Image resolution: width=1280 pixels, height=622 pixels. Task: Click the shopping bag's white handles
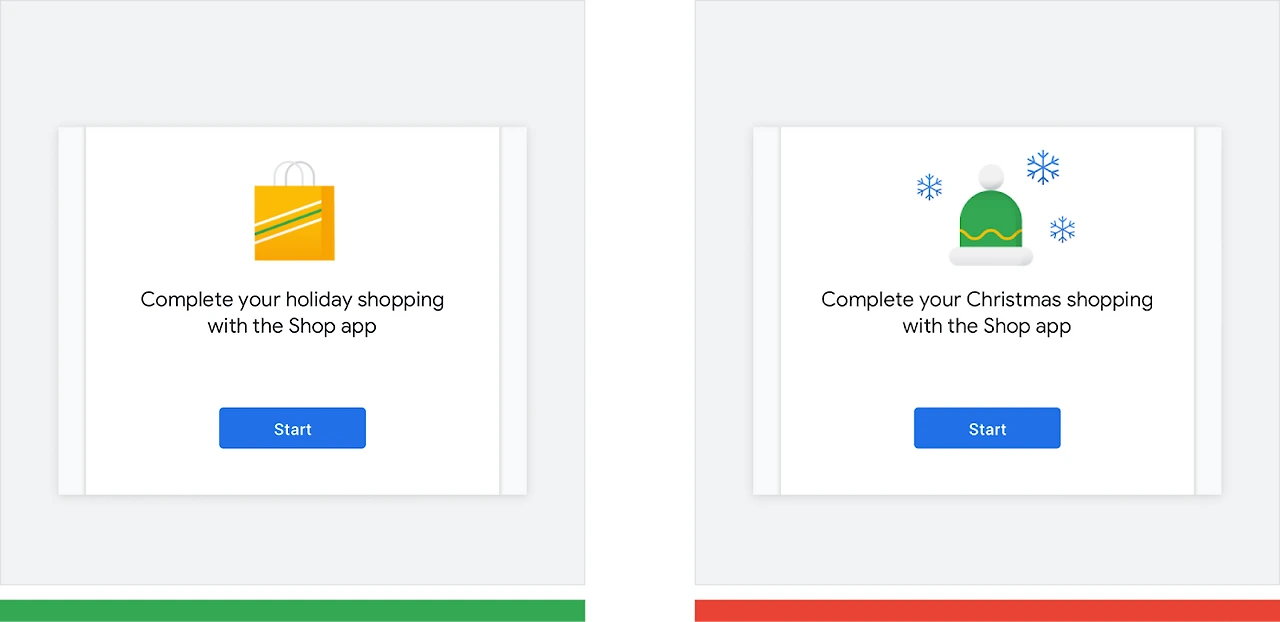pyautogui.click(x=295, y=174)
